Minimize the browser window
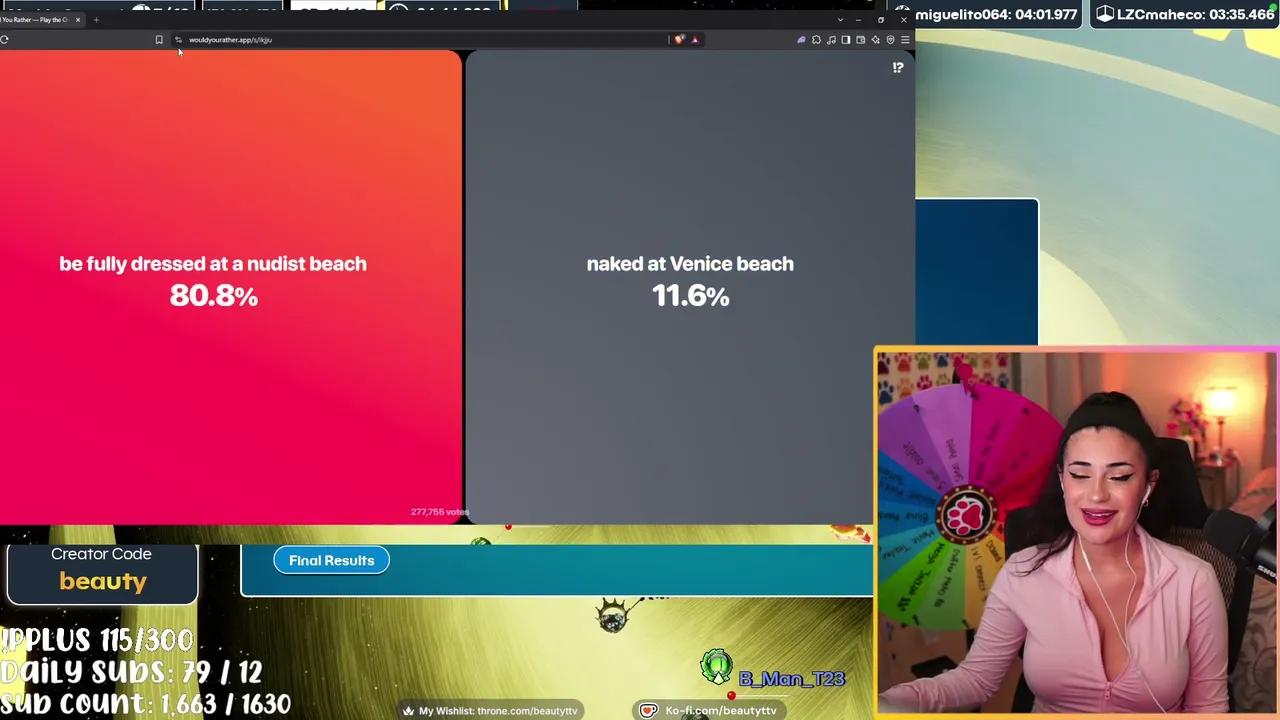The width and height of the screenshot is (1280, 720). click(x=858, y=19)
